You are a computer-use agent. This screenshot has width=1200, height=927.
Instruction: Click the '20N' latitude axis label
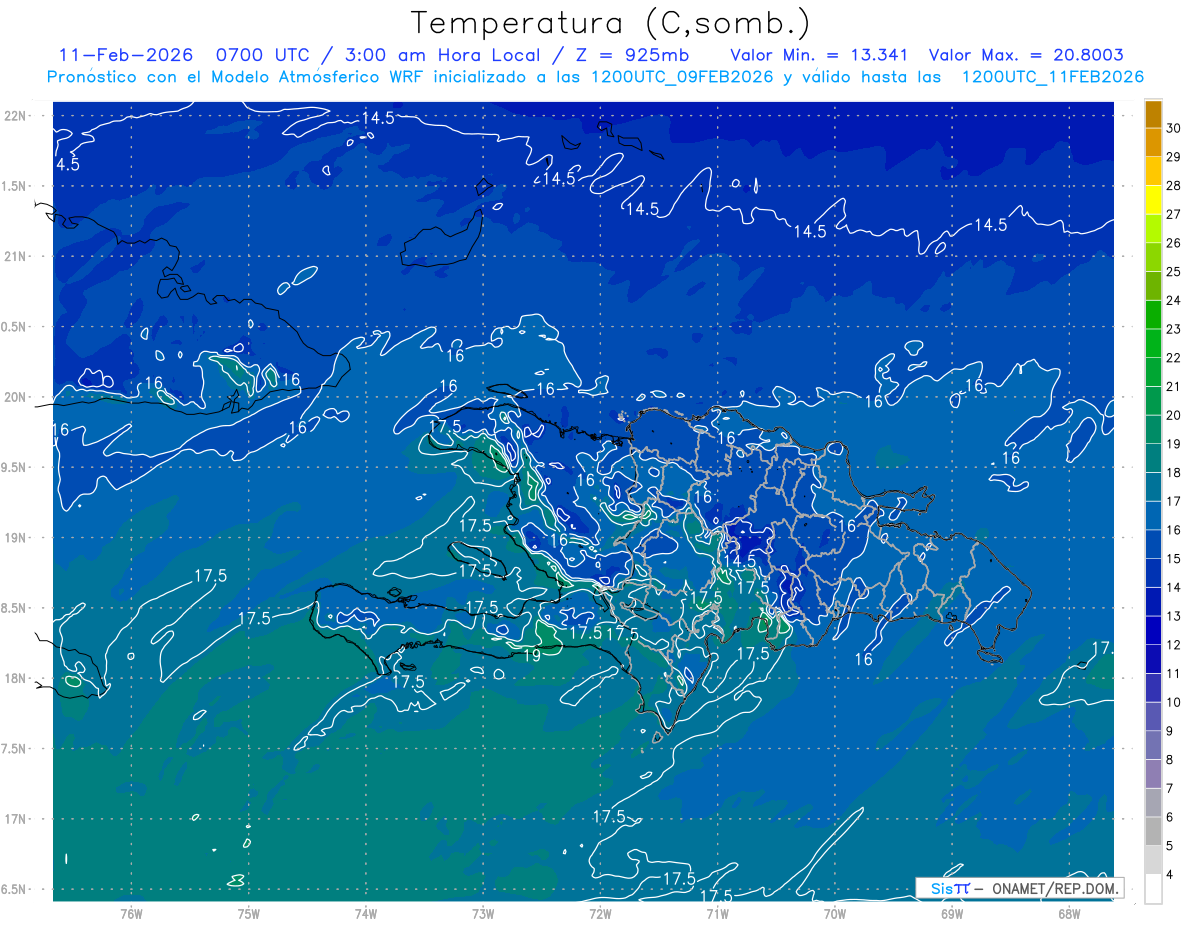point(16,397)
